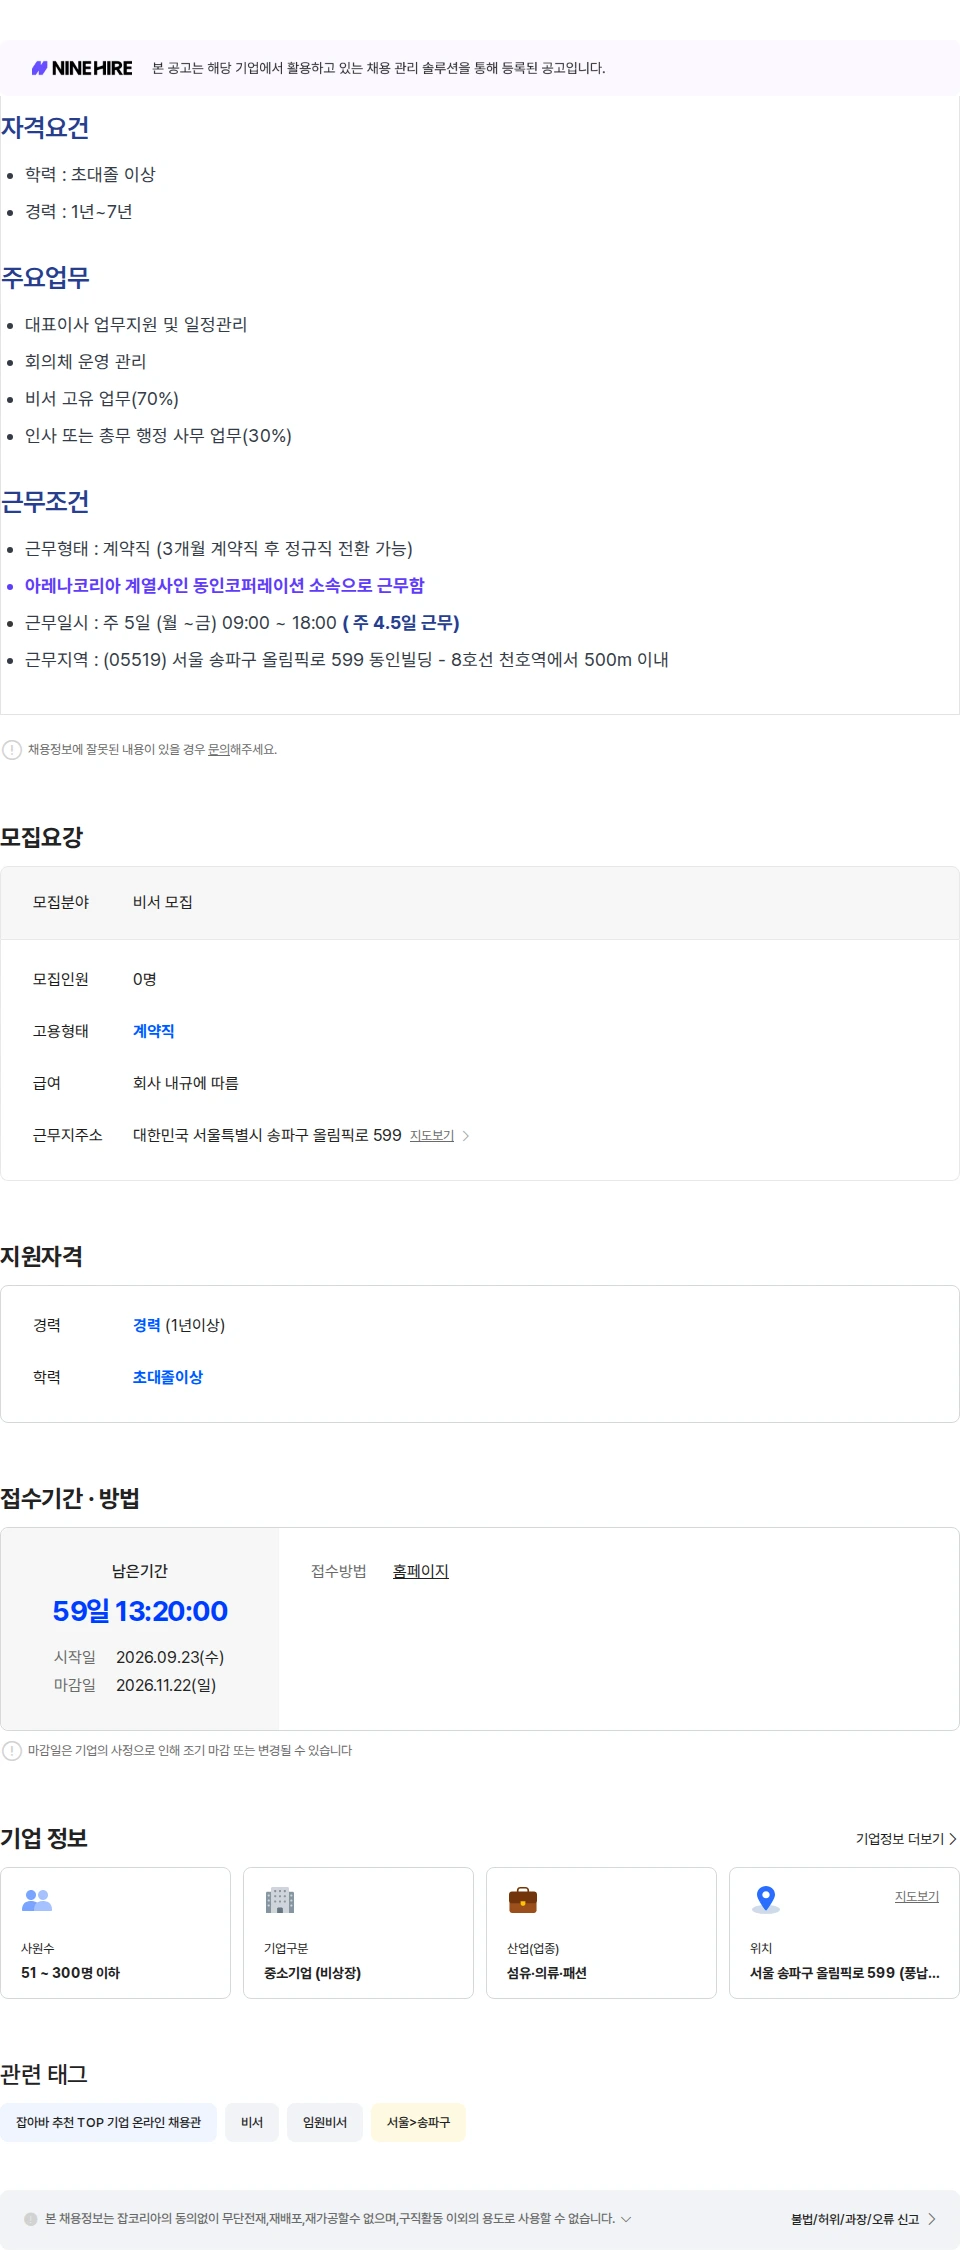Click the map pin icon in 위치 card
The width and height of the screenshot is (960, 2250).
coord(766,1900)
